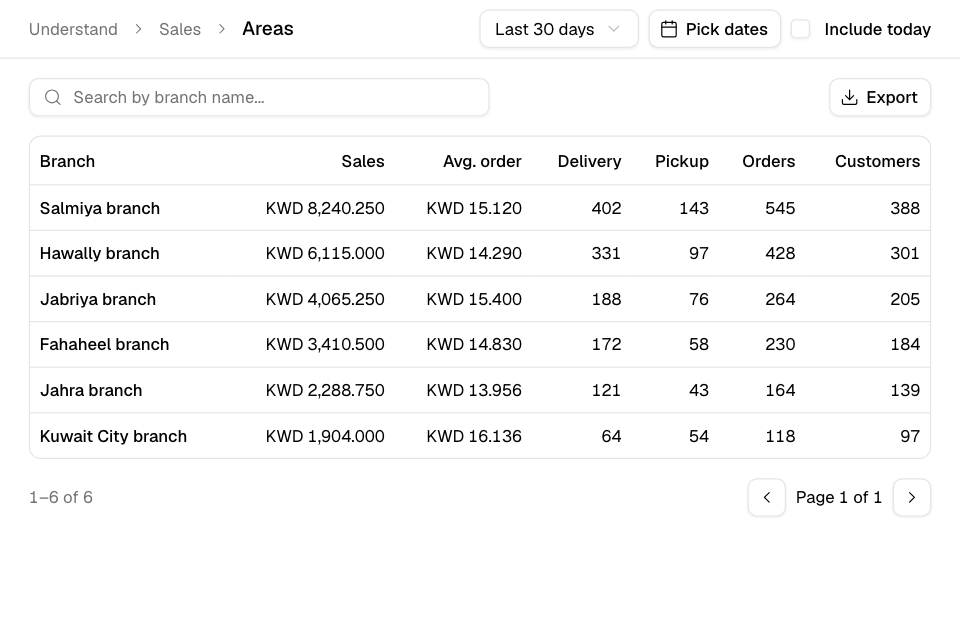Select Fahaheel branch row name

pyautogui.click(x=105, y=345)
